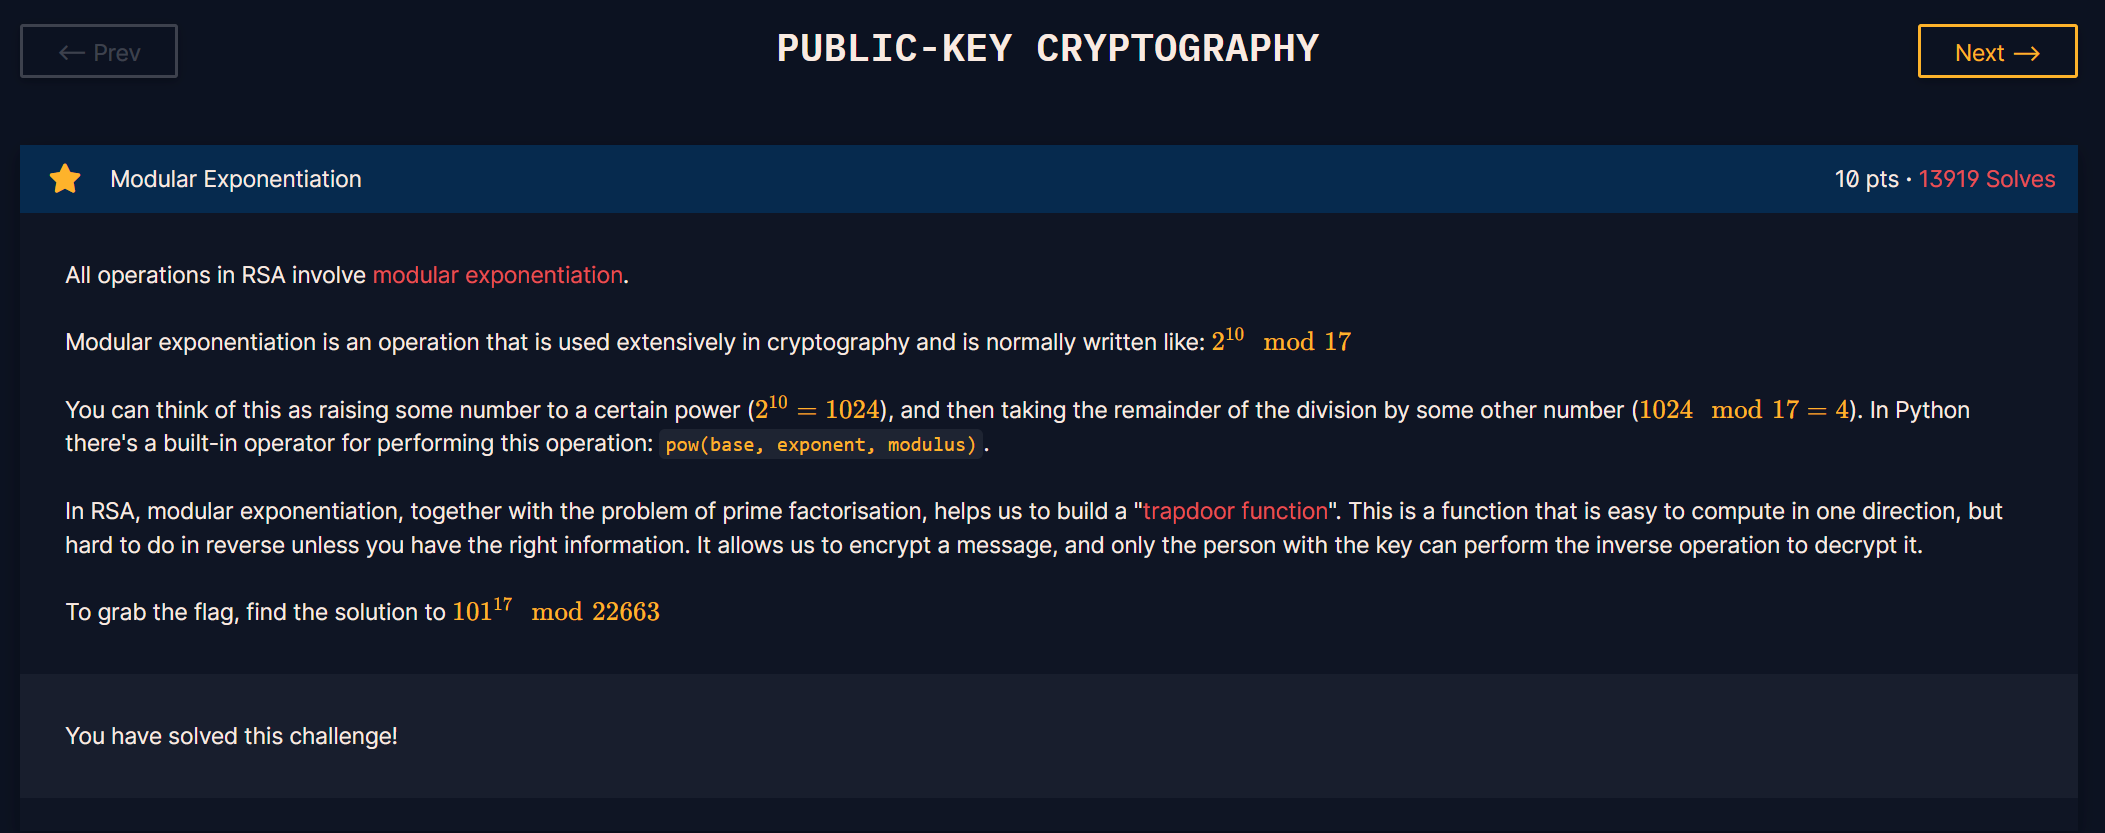
Task: Click the right arrow in the Next button
Action: (x=2027, y=53)
